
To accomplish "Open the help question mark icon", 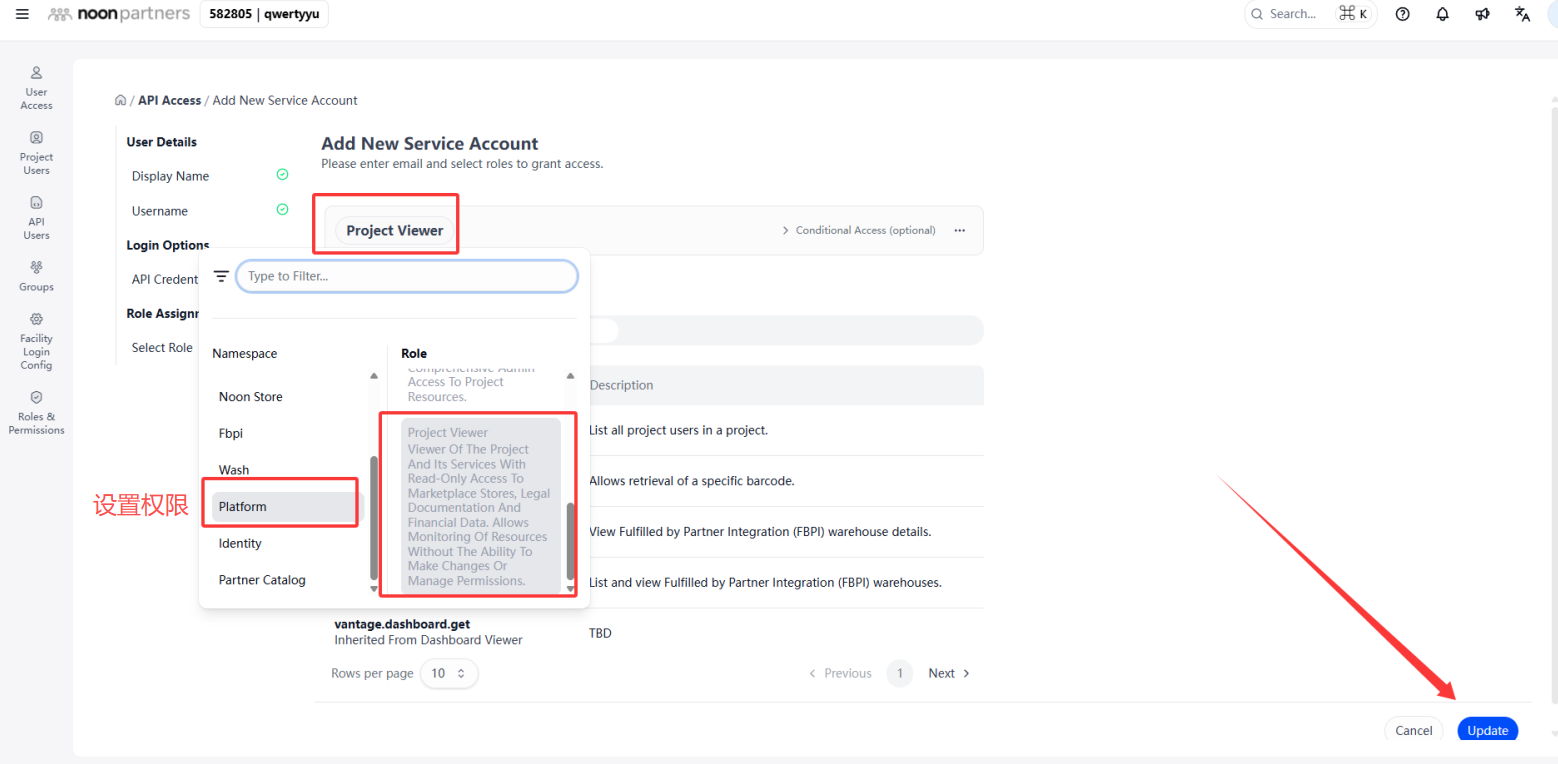I will pyautogui.click(x=1403, y=14).
